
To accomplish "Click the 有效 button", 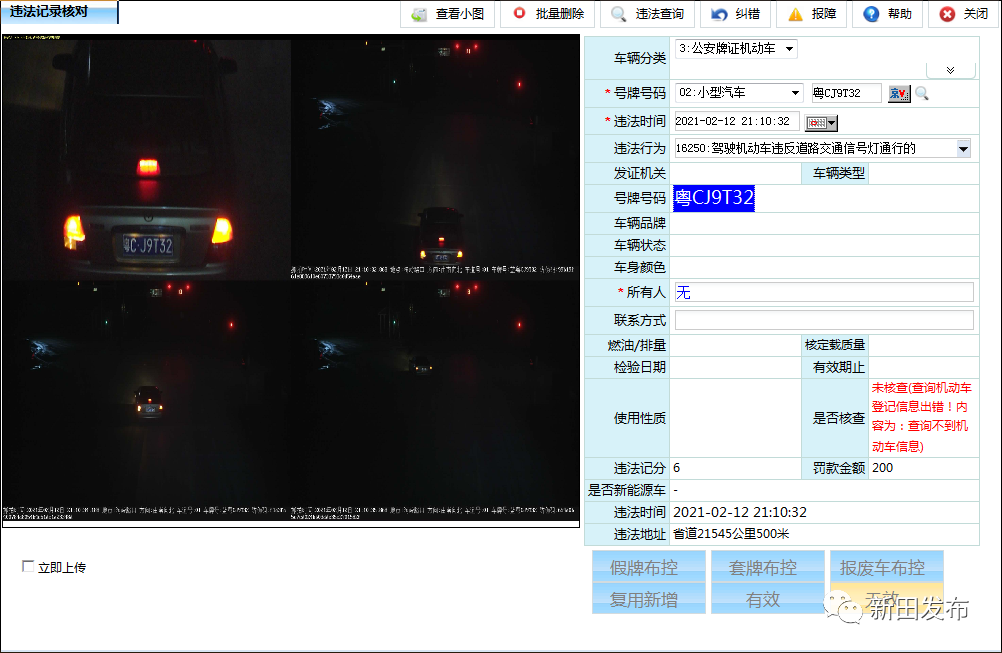I will [x=767, y=599].
